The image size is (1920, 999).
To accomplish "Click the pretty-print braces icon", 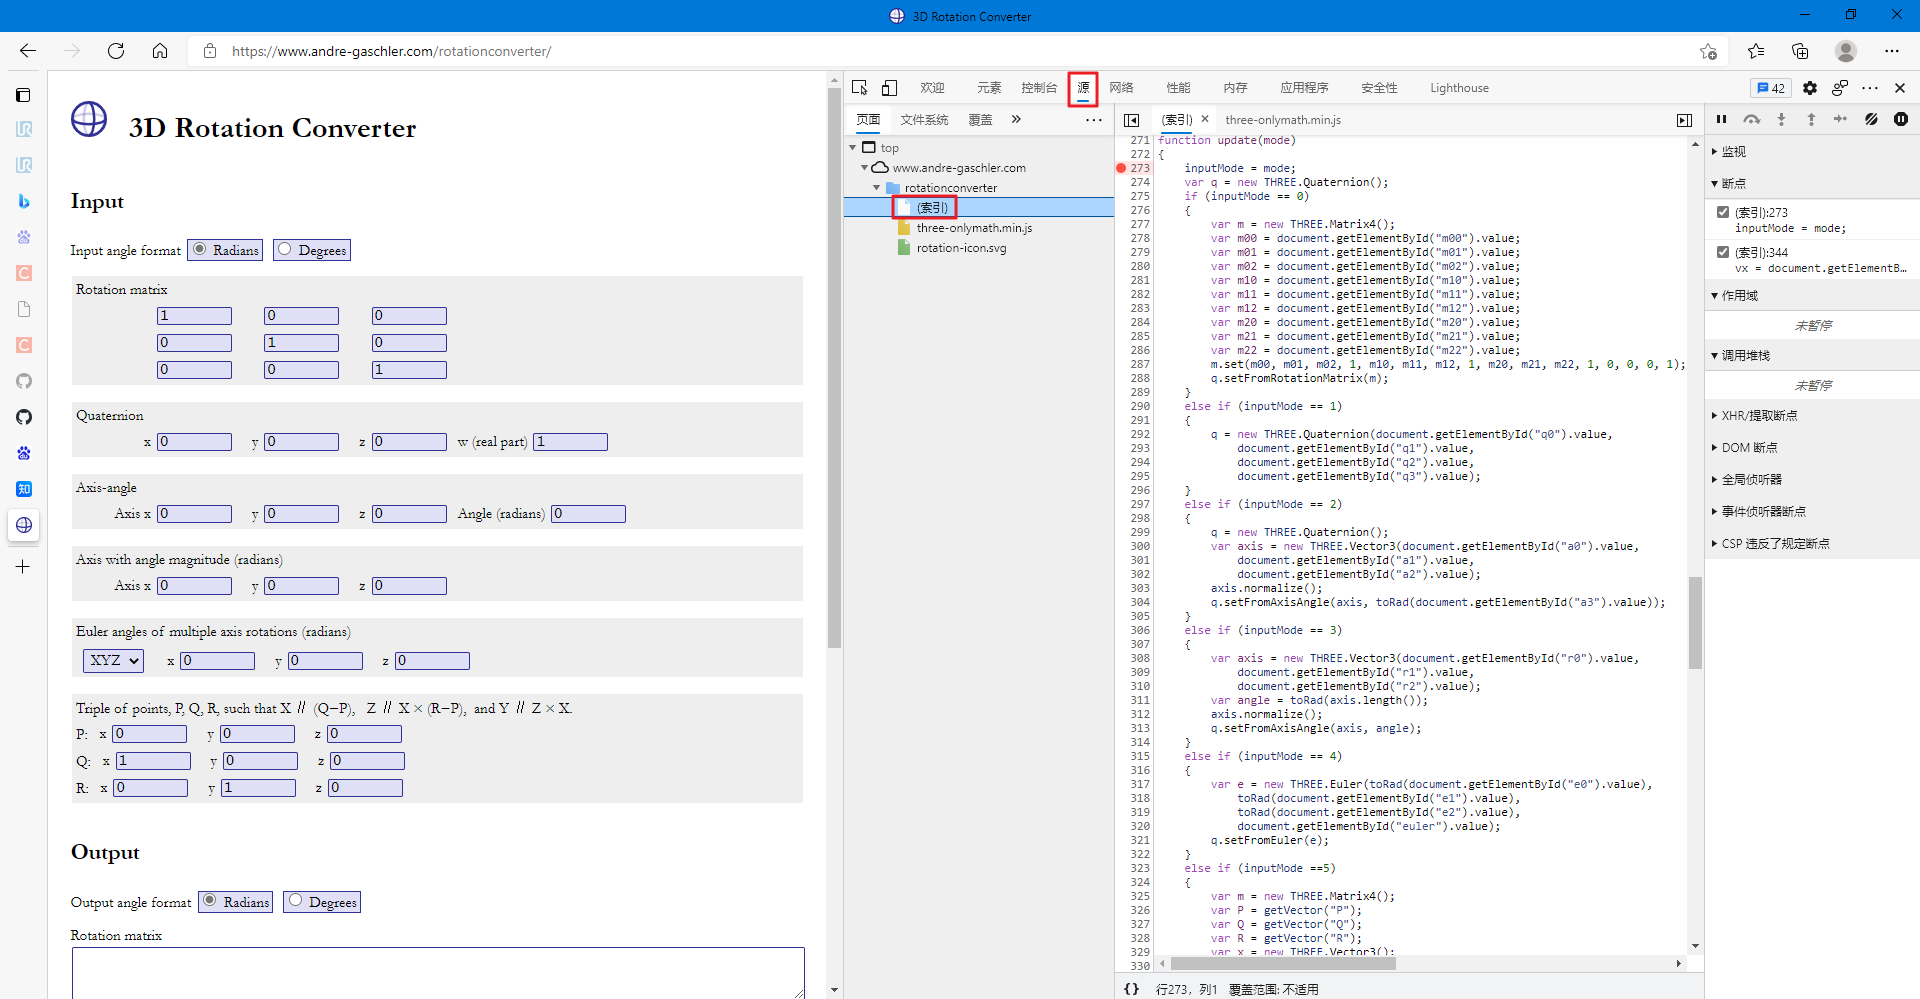I will [1131, 989].
